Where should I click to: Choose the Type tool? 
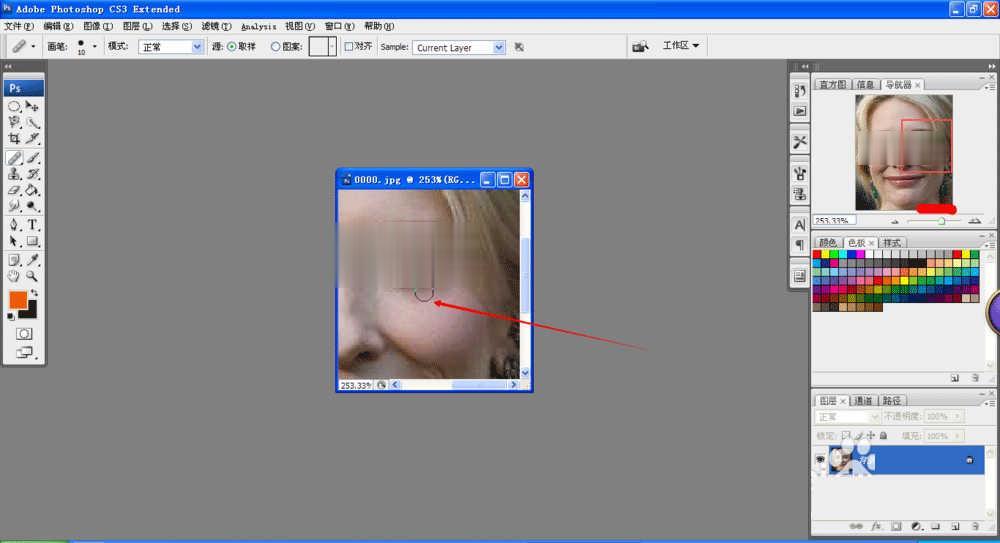(32, 225)
